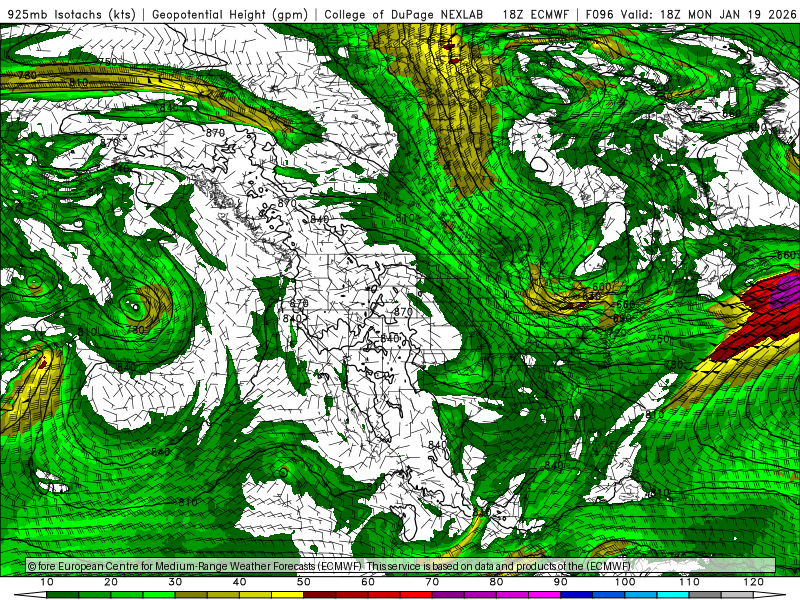Click the "70" legend scale label

click(432, 582)
